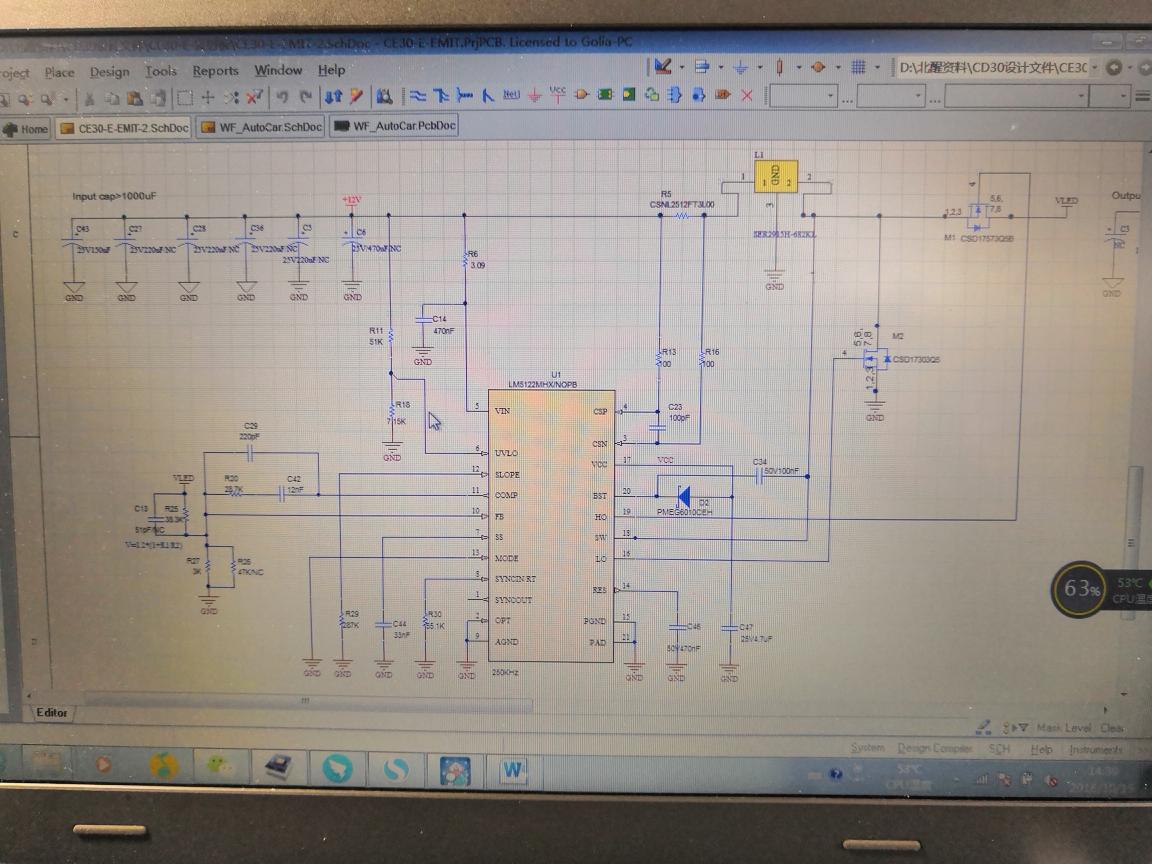Open WeChat from the Windows taskbar
Viewport: 1152px width, 864px height.
(219, 767)
